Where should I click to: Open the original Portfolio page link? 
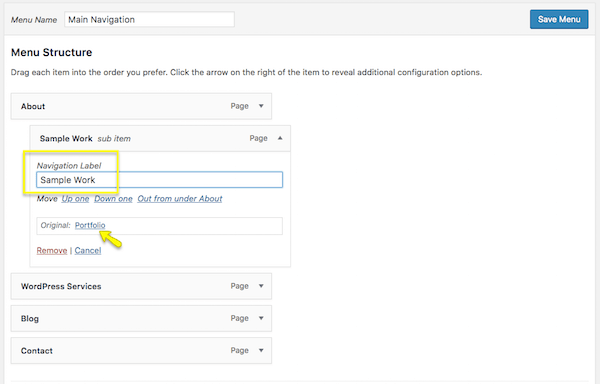coord(90,225)
